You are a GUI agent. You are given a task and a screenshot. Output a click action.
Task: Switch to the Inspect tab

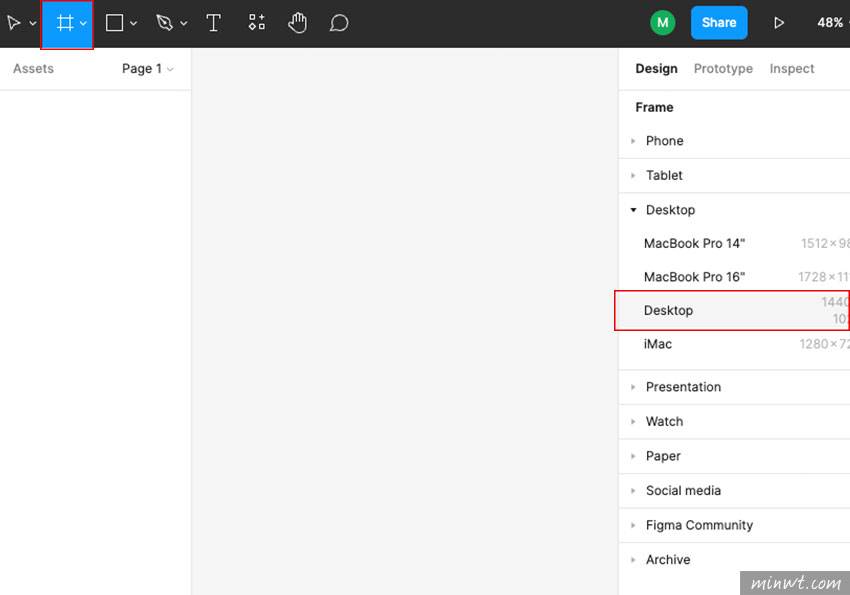[791, 69]
